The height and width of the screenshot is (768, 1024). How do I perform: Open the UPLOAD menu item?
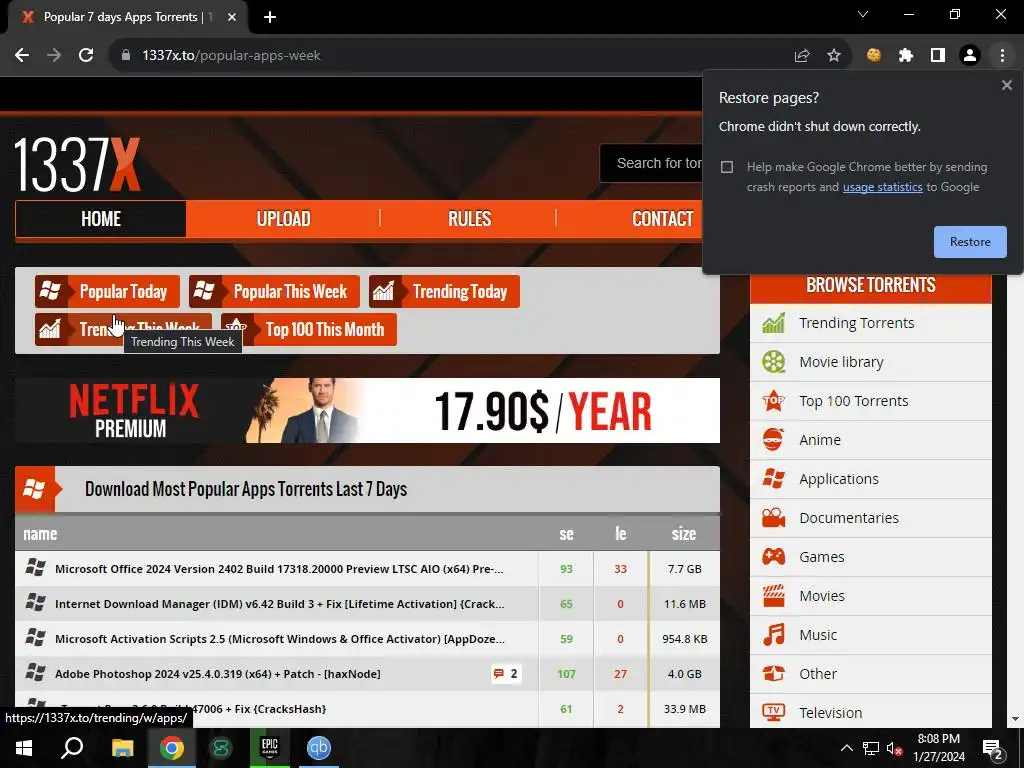point(283,219)
